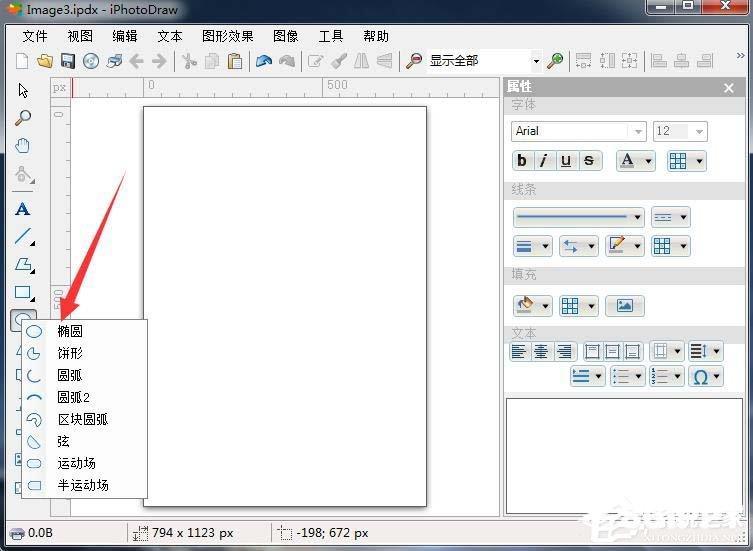Screen dimensions: 753x551
Task: Set vertical text alignment to top
Action: pos(592,352)
